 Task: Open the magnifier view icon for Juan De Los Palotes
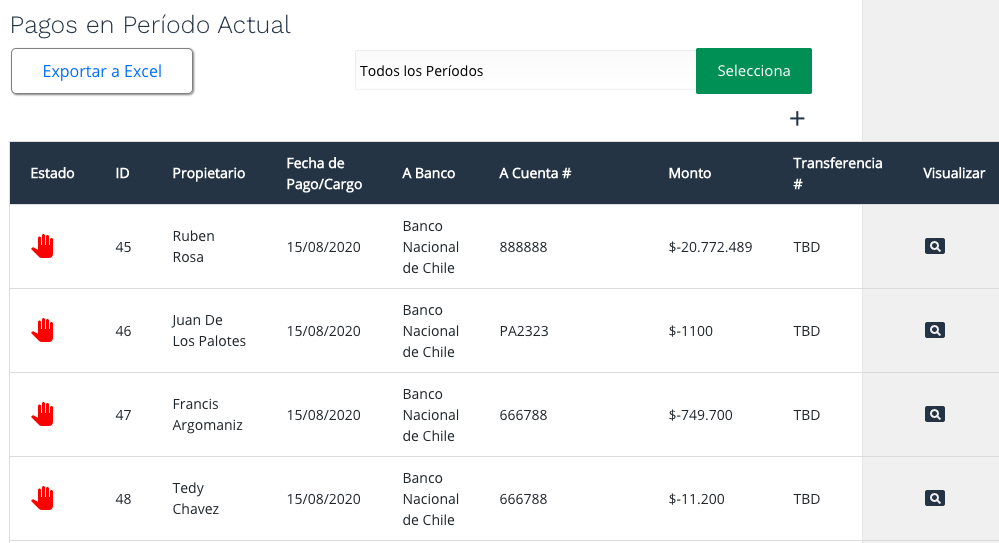[935, 330]
